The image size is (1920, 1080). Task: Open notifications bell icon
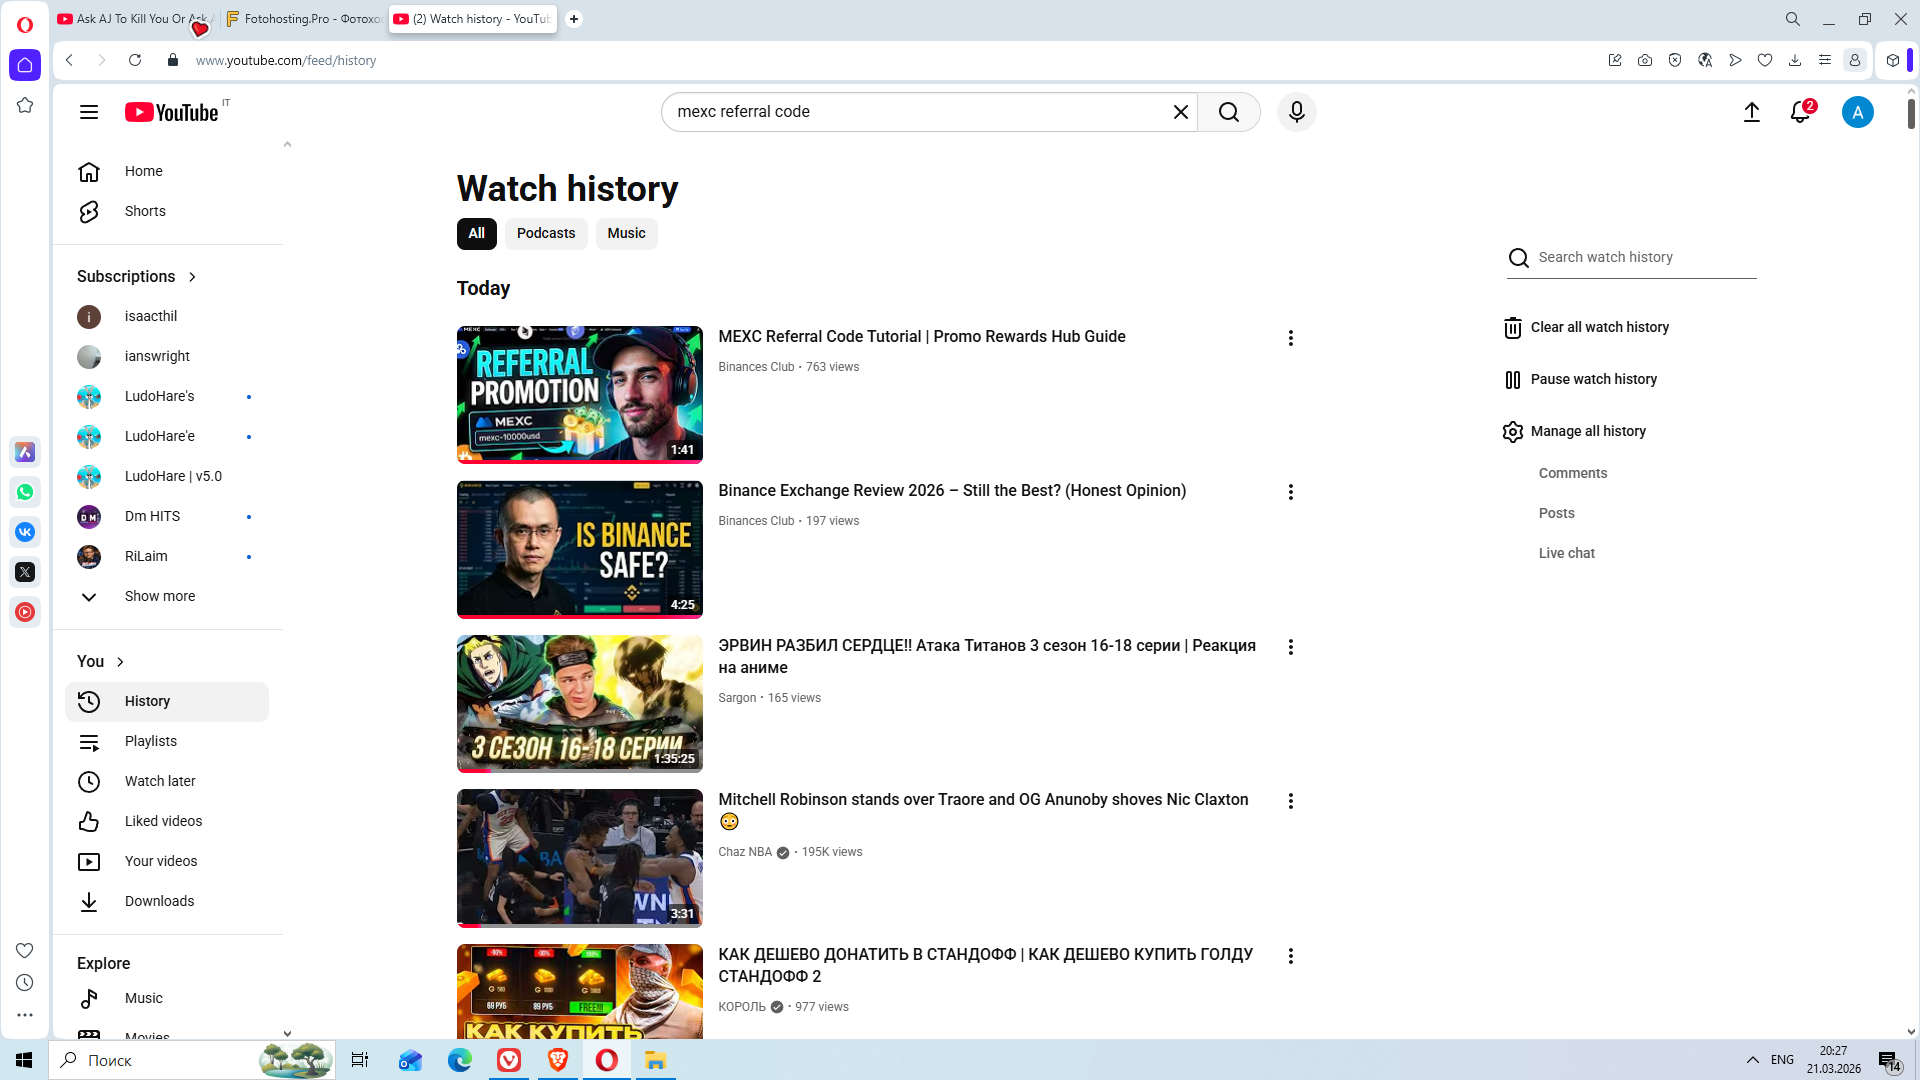[1800, 112]
